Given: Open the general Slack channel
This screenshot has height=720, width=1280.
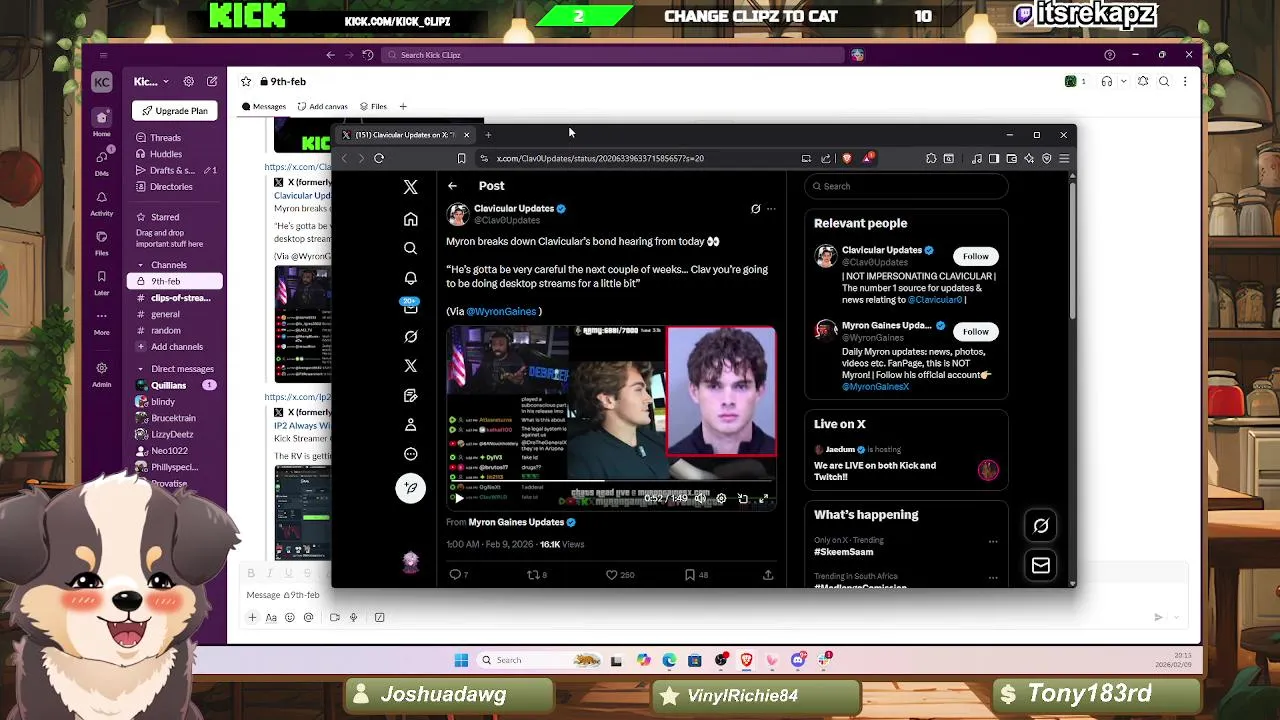Looking at the screenshot, I should [x=165, y=314].
